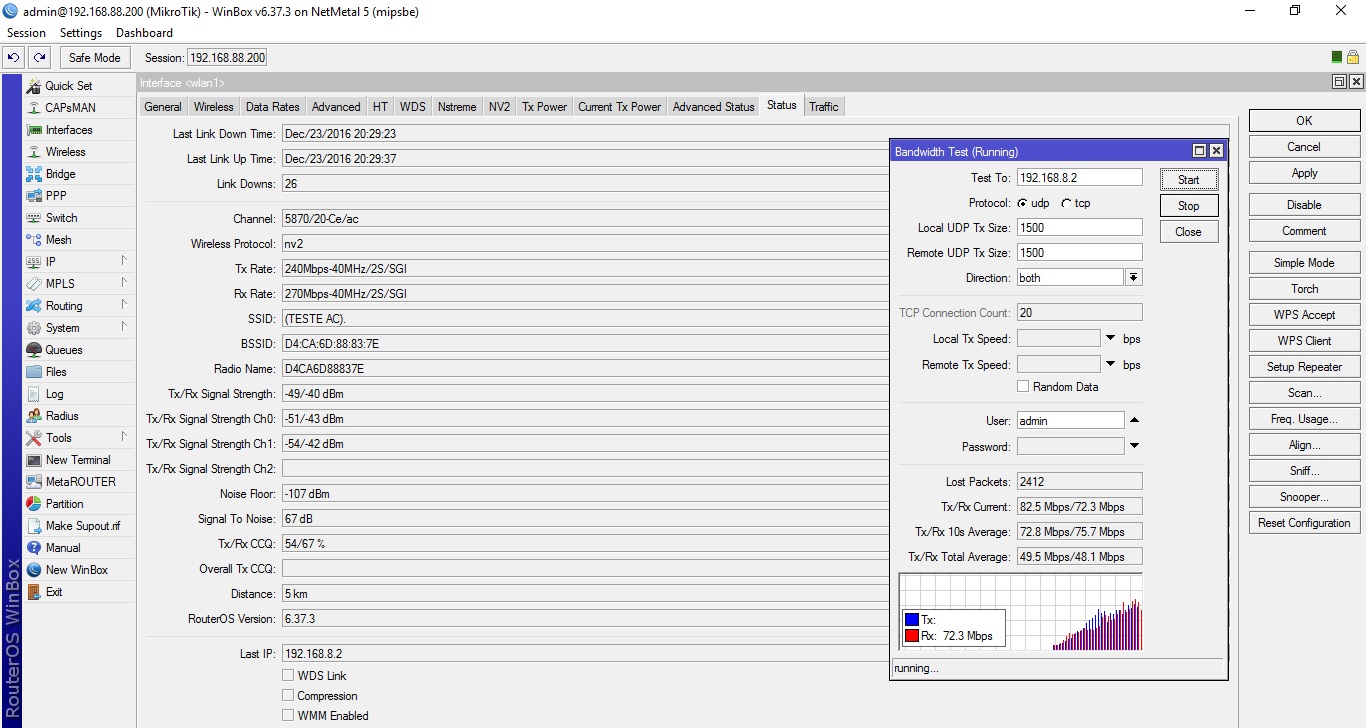1366x728 pixels.
Task: Toggle the WMM Enabled checkbox
Action: [x=288, y=716]
